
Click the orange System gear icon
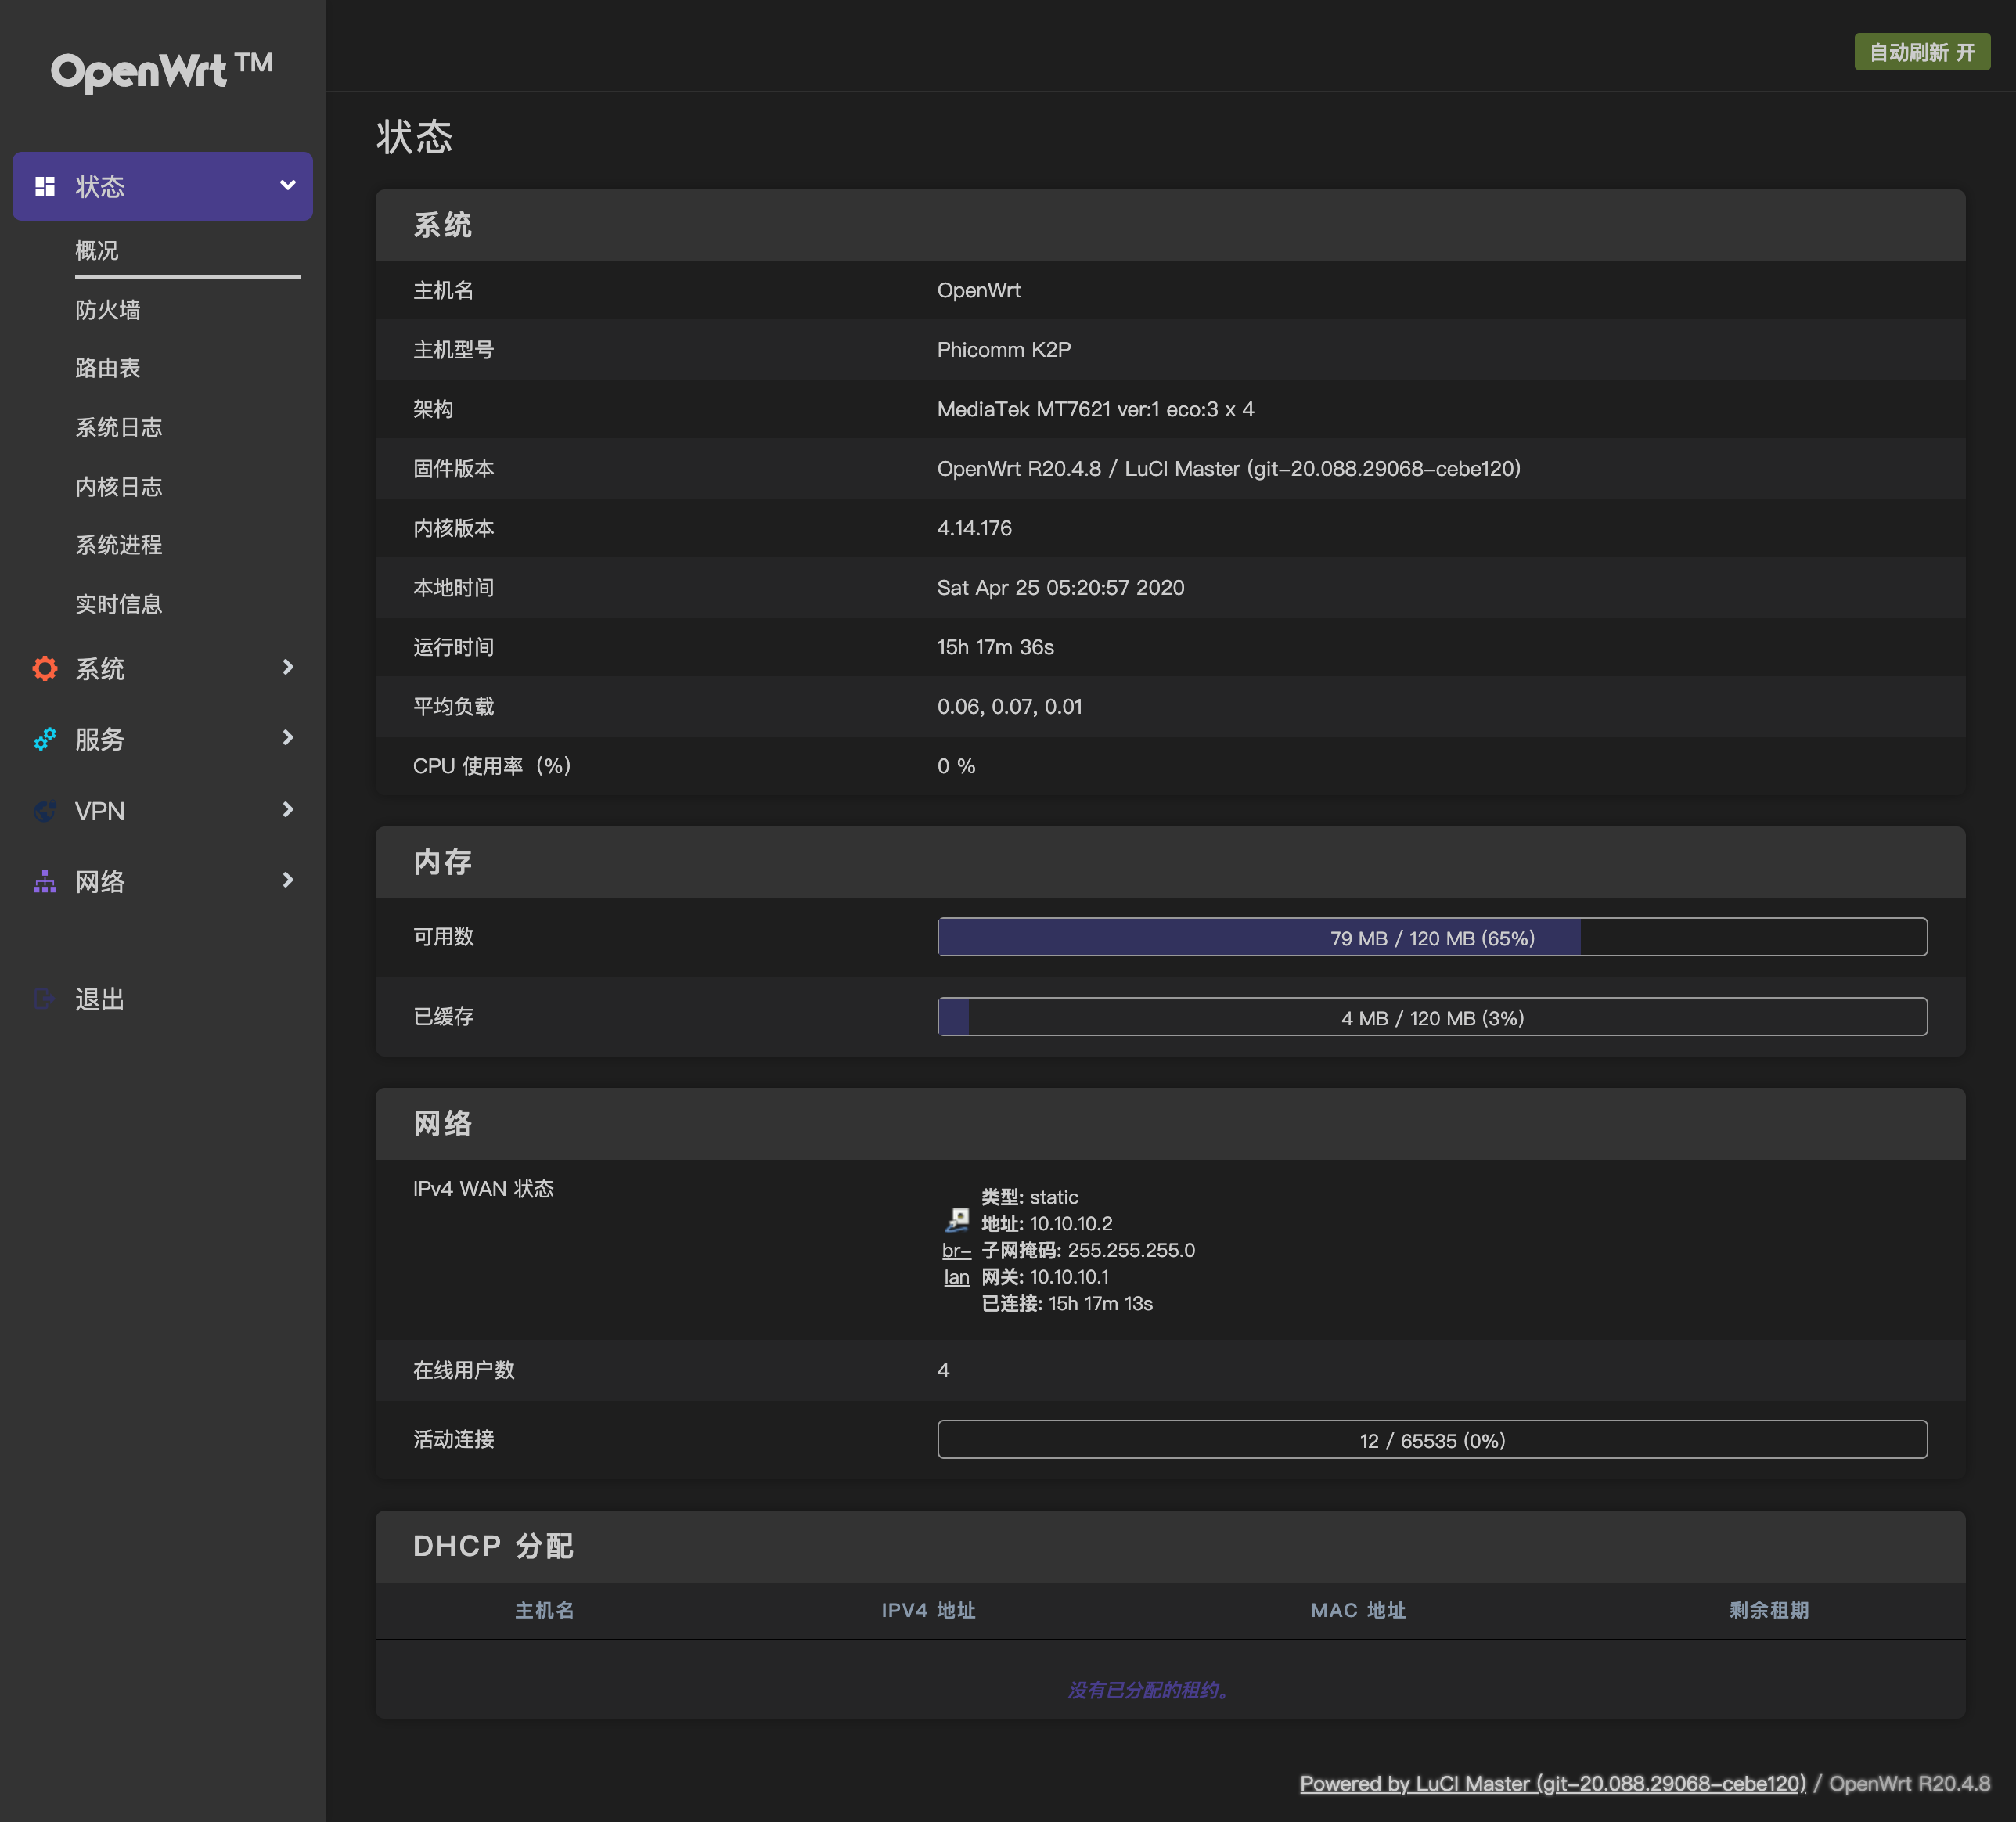tap(45, 668)
